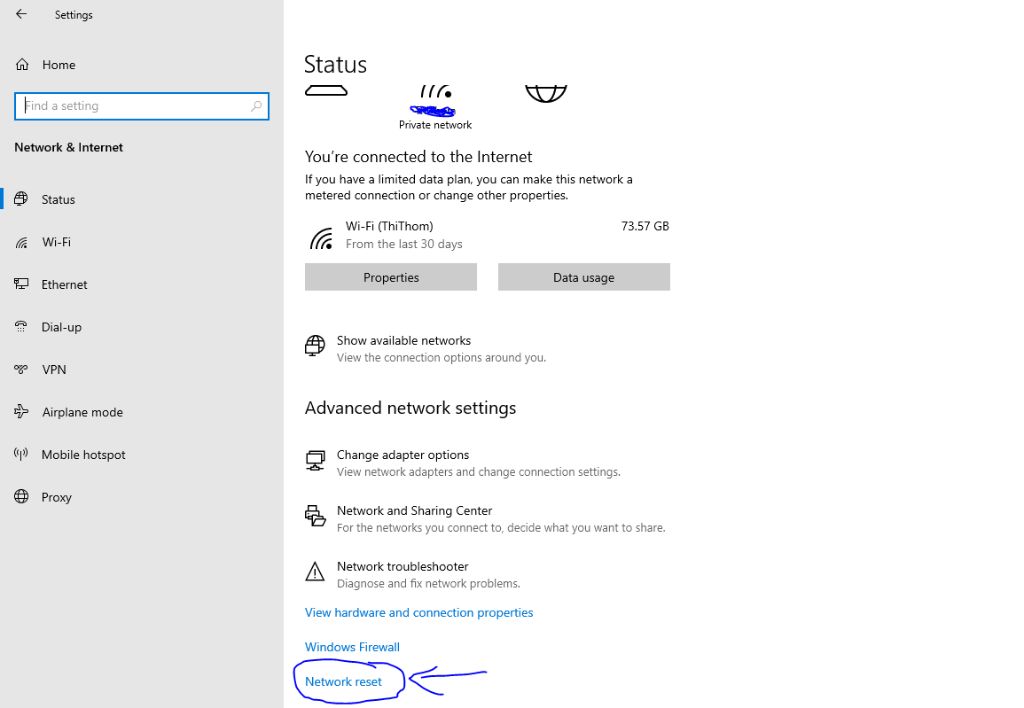Click the Properties button
This screenshot has height=708, width=1024.
point(391,277)
